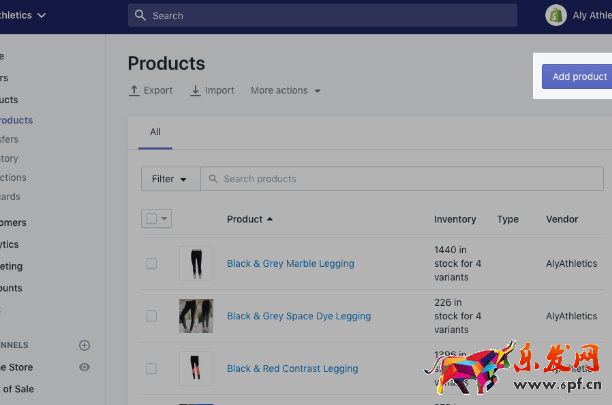Viewport: 612px width, 405px height.
Task: Open Black & Grey Marble Legging thumbnail
Action: click(195, 264)
